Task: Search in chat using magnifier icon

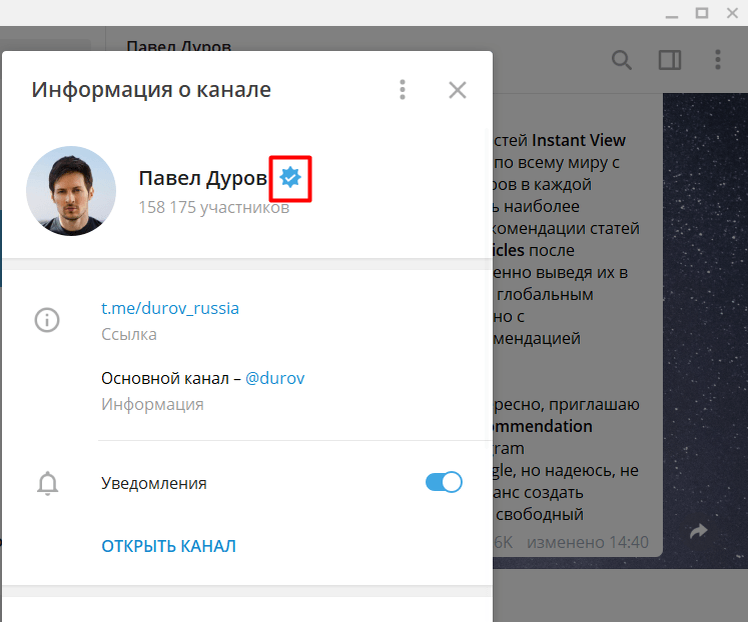Action: (622, 60)
